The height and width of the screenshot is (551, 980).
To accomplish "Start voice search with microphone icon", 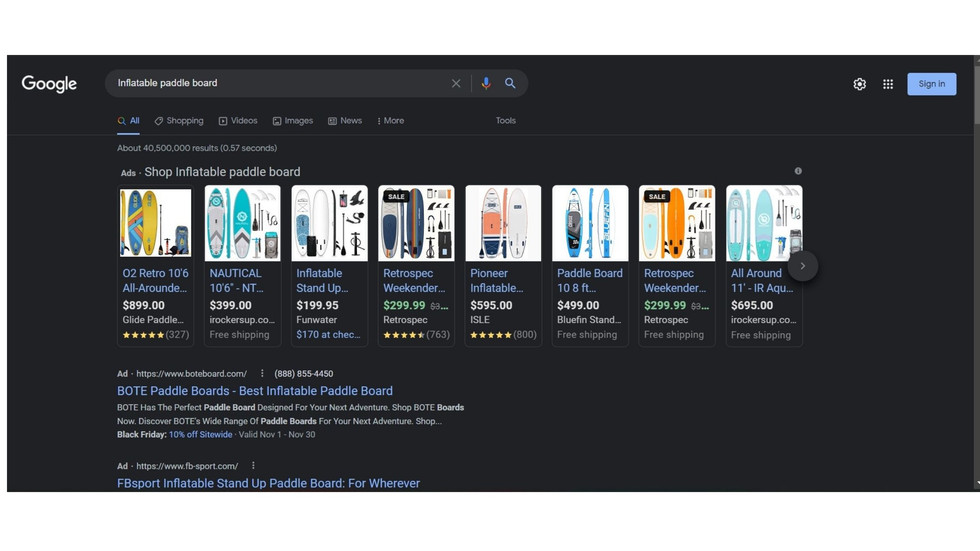I will coord(486,84).
